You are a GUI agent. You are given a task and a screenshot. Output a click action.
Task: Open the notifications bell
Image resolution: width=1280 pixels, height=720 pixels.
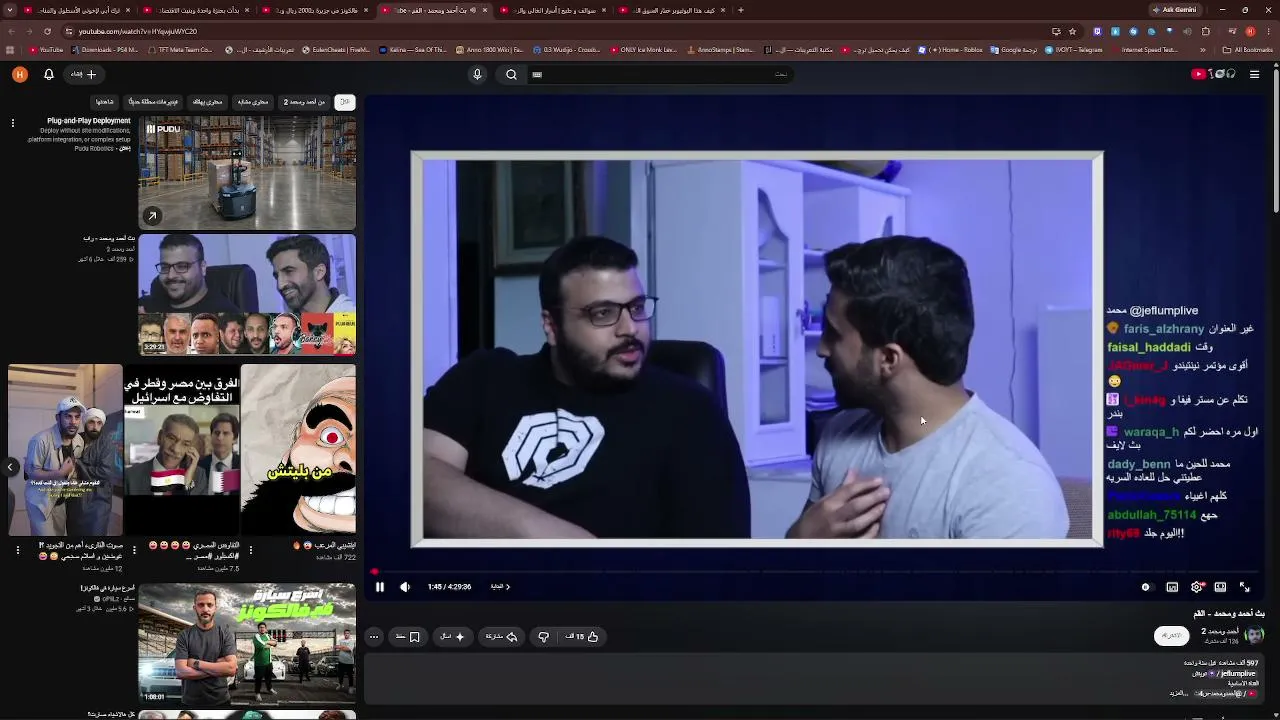[48, 74]
